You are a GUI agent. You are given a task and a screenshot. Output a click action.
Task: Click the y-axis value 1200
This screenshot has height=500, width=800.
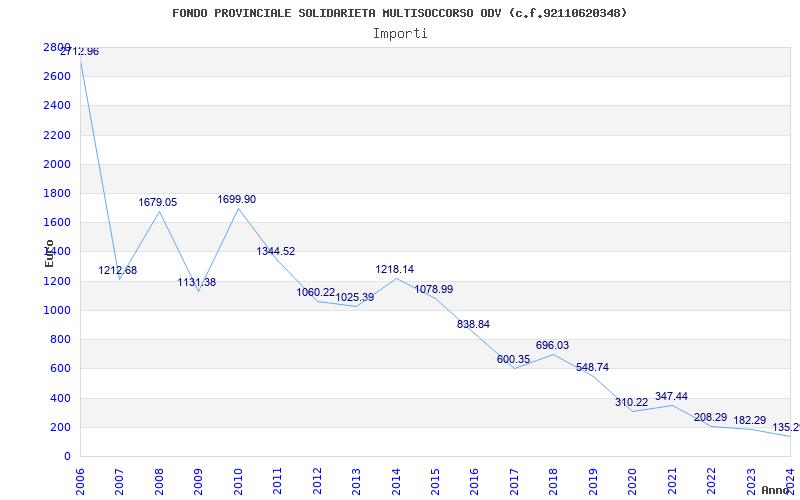click(x=57, y=281)
